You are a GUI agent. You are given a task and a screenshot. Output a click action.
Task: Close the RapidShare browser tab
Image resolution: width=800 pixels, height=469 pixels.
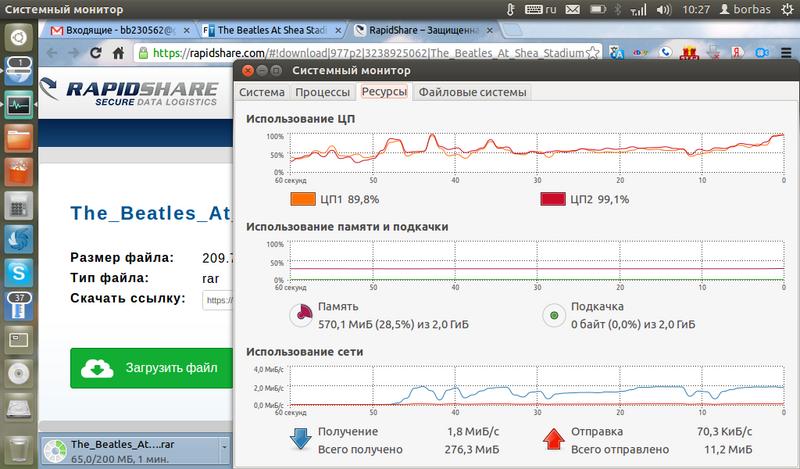[490, 31]
